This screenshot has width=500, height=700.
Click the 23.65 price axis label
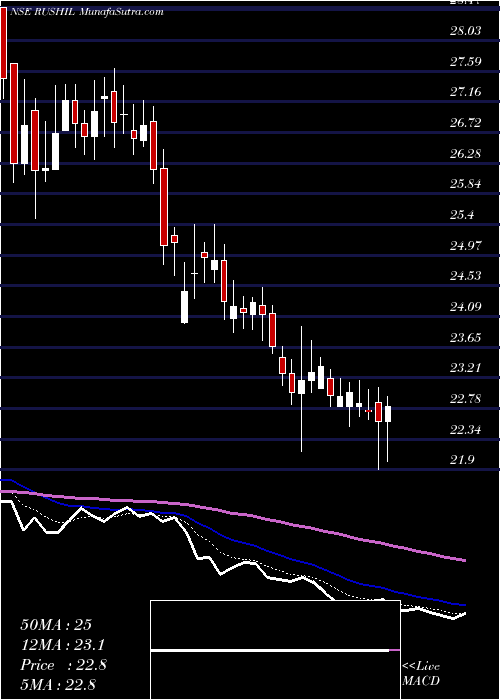[x=465, y=338]
